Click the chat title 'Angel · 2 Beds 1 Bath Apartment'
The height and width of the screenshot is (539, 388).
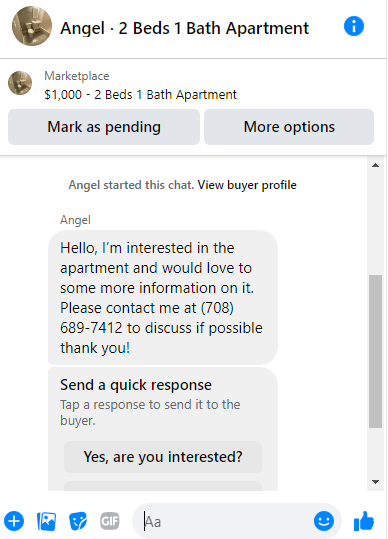185,28
